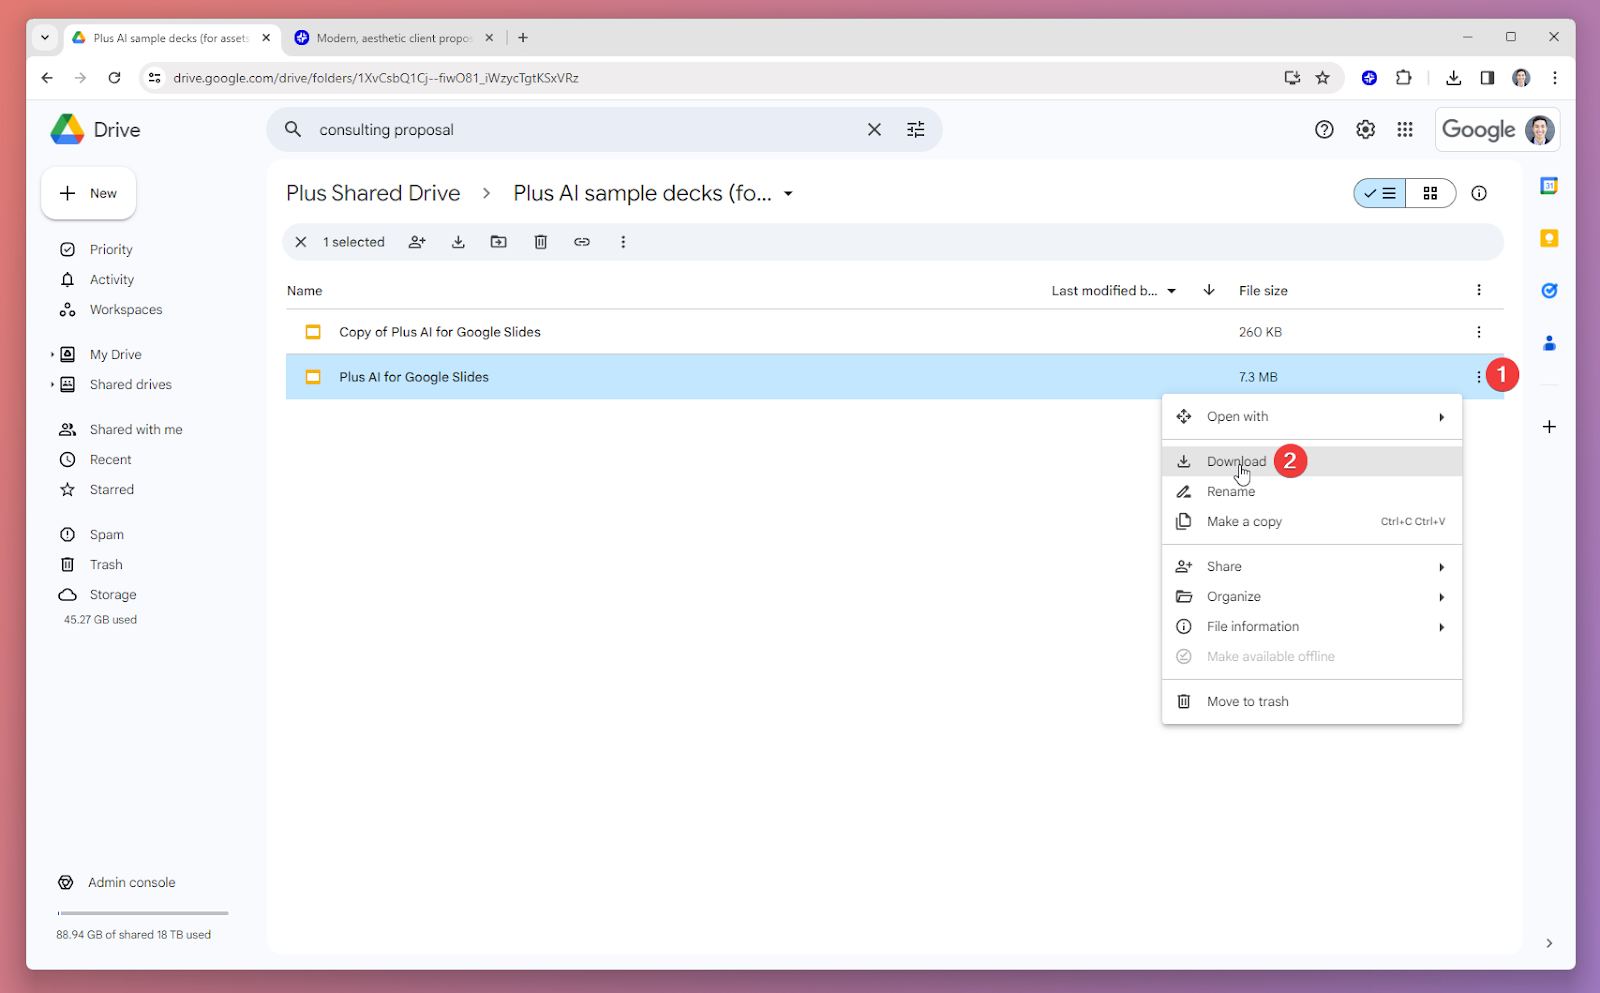The image size is (1600, 993).
Task: Expand Shared drives tree arrow
Action: [52, 385]
